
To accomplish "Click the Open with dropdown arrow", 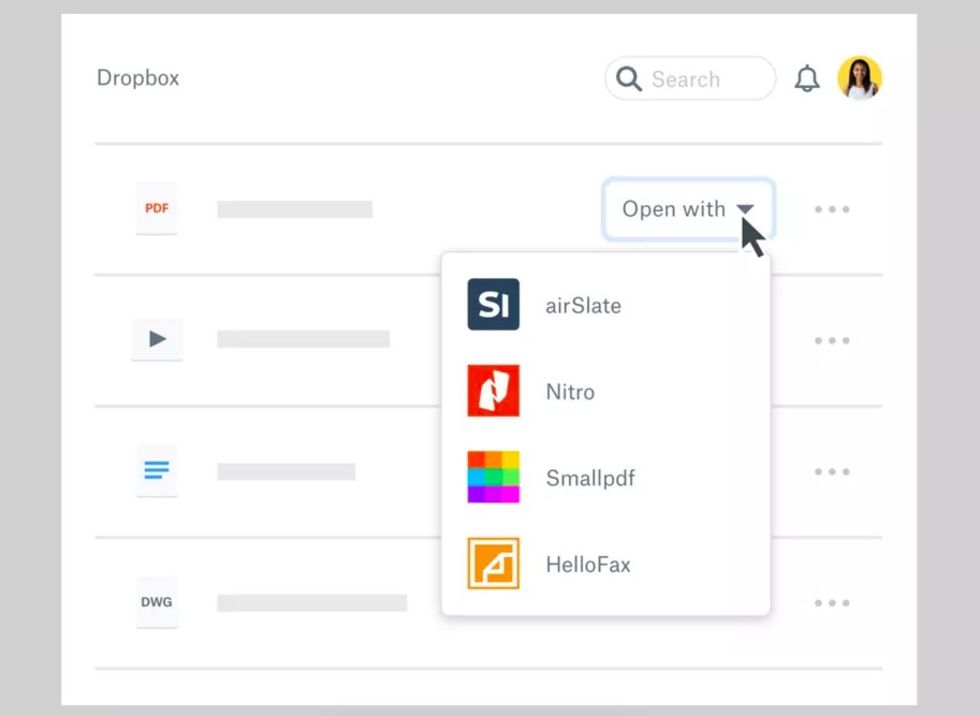I will (x=745, y=209).
